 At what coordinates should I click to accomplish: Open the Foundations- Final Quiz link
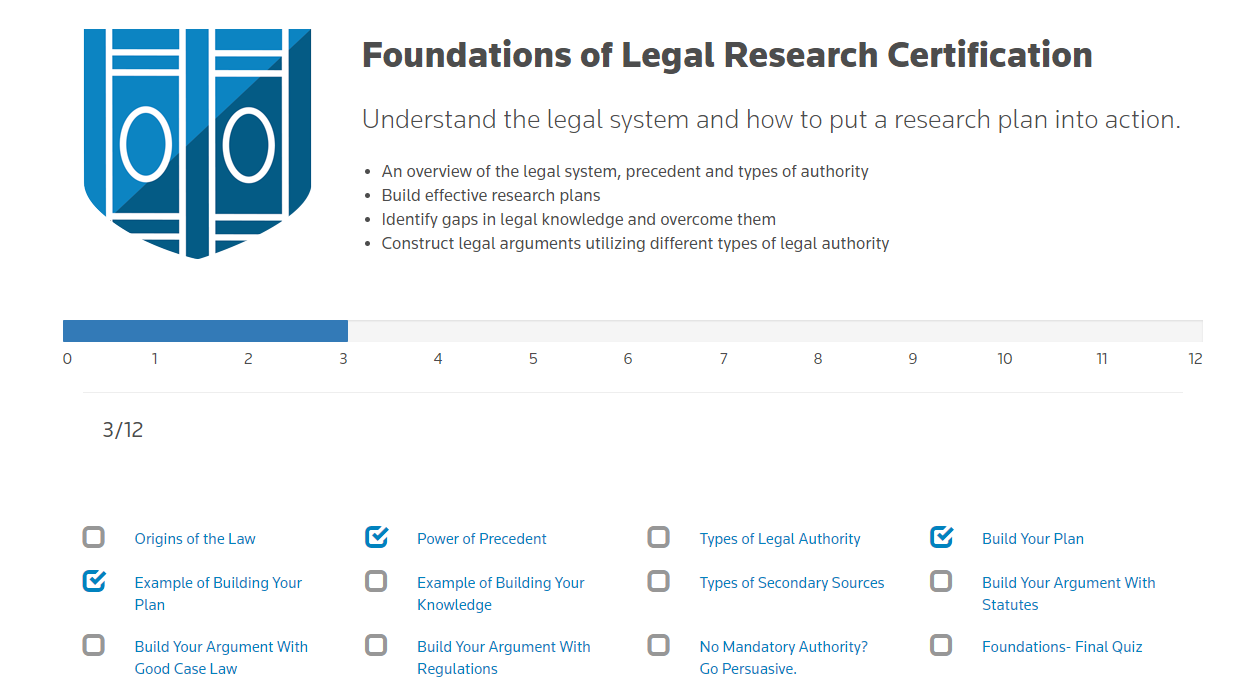(x=1062, y=647)
